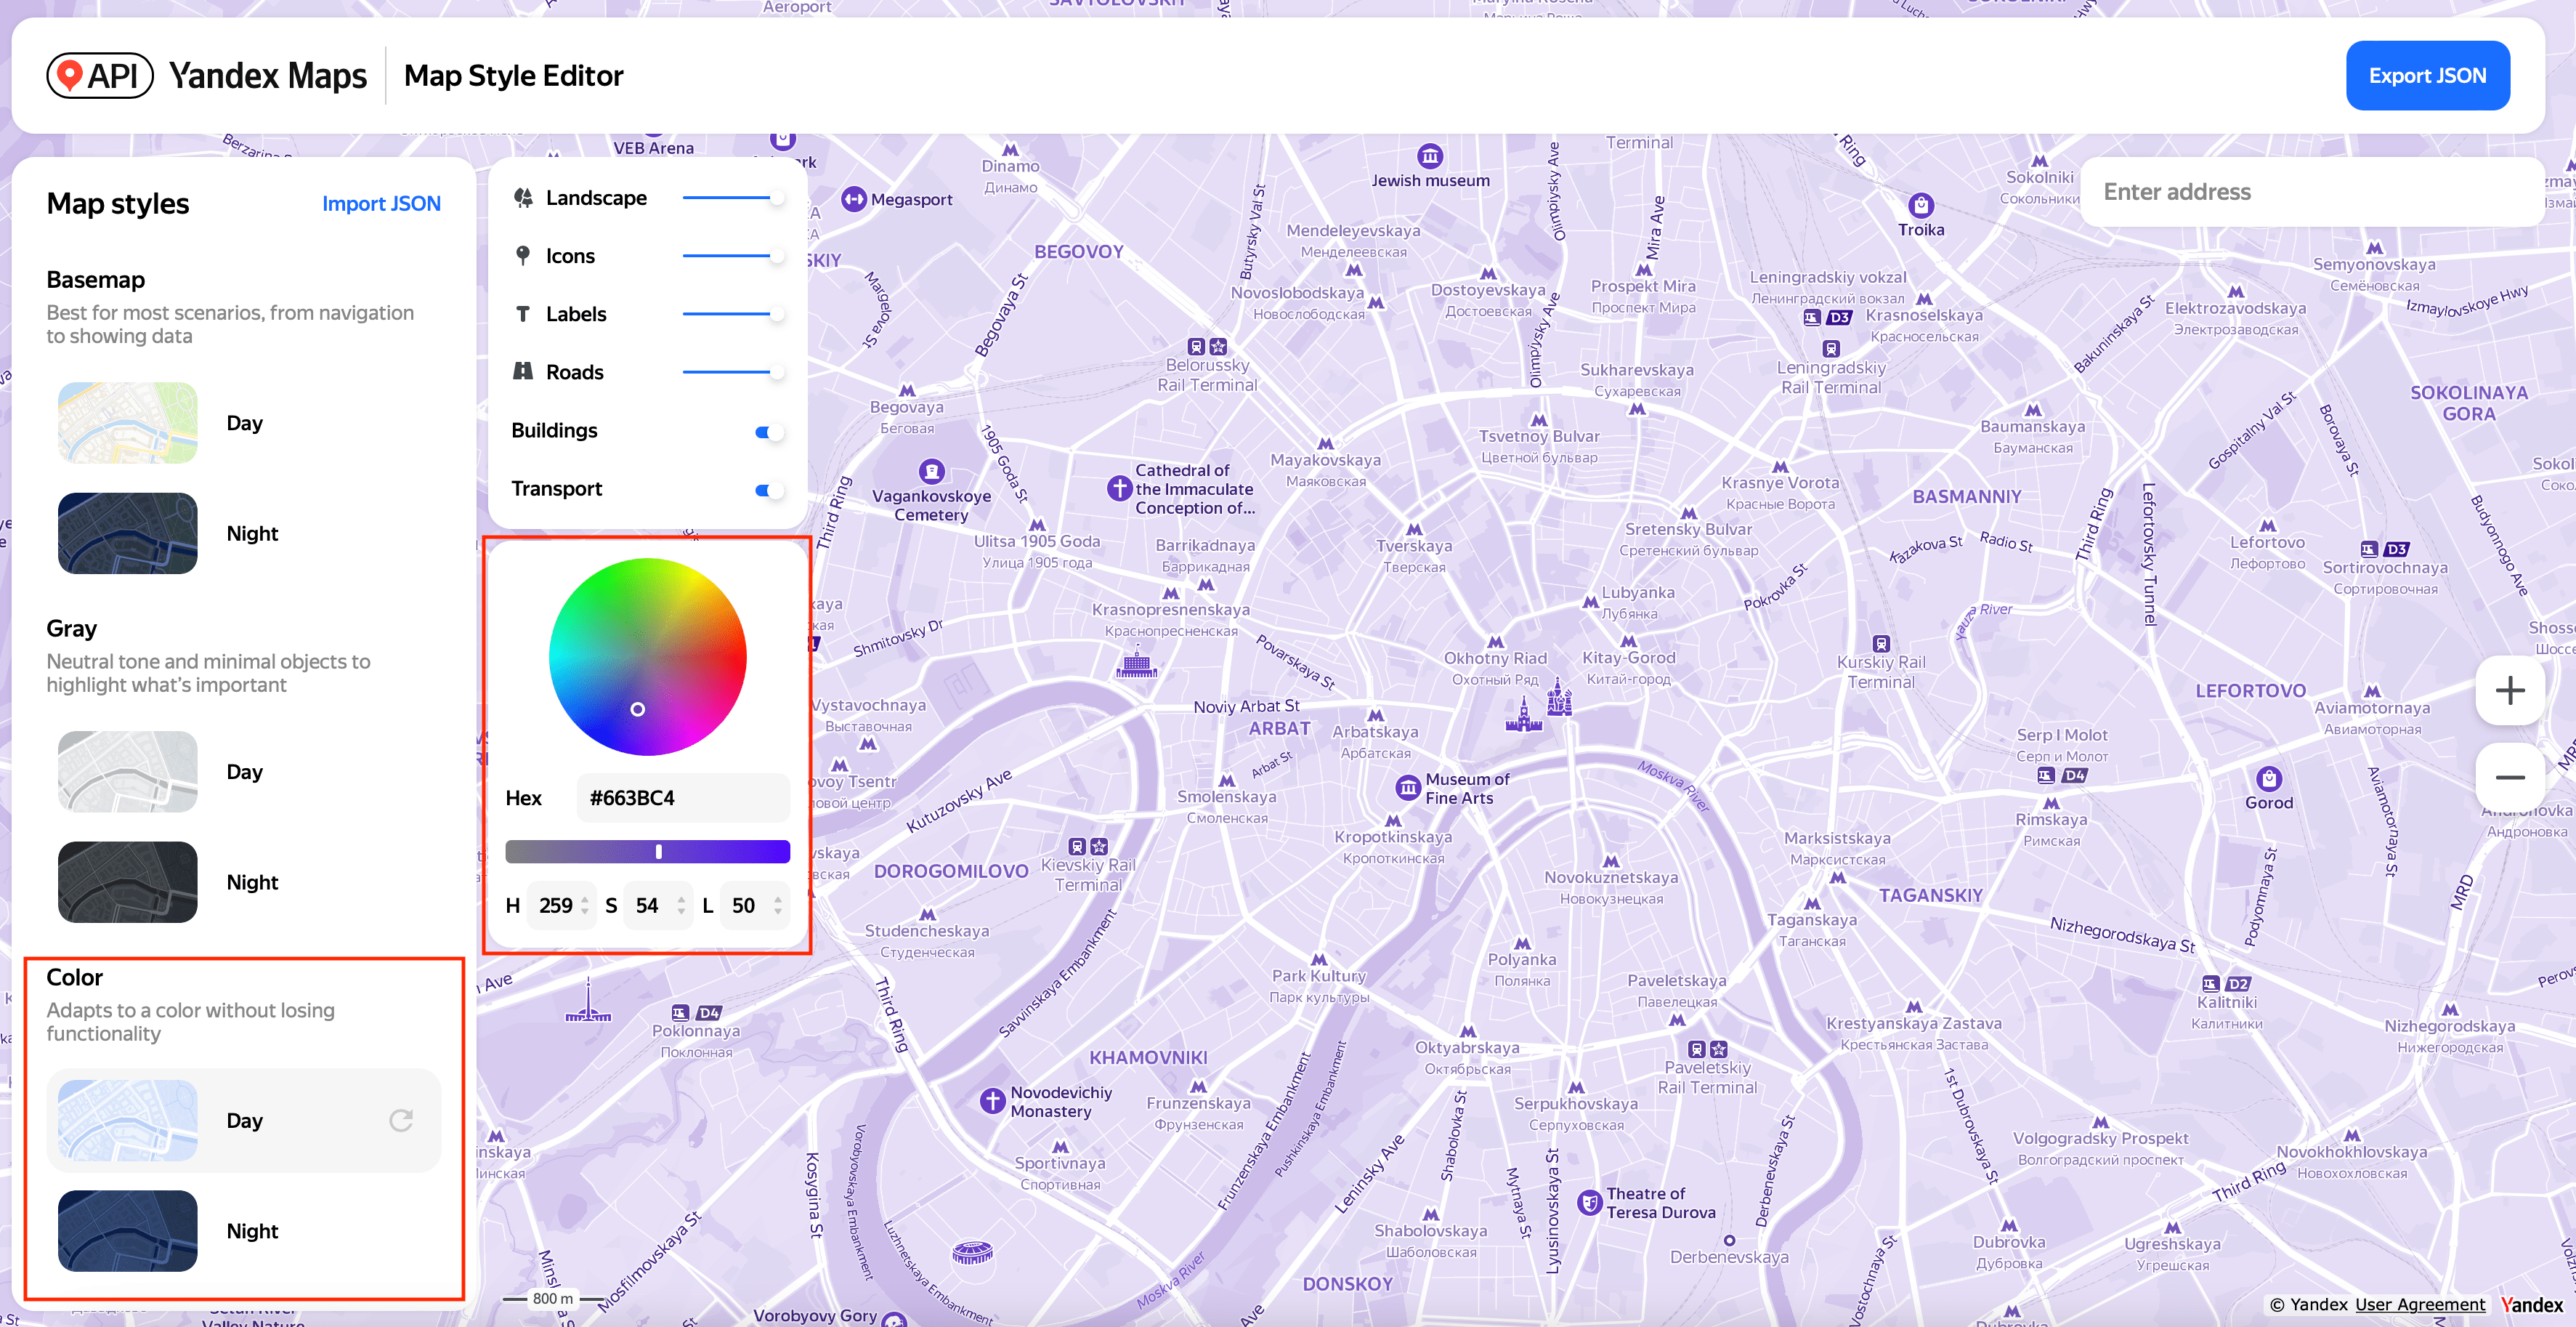Click the Novodevichiy Monastery marker icon
2576x1327 pixels.
(x=992, y=1101)
